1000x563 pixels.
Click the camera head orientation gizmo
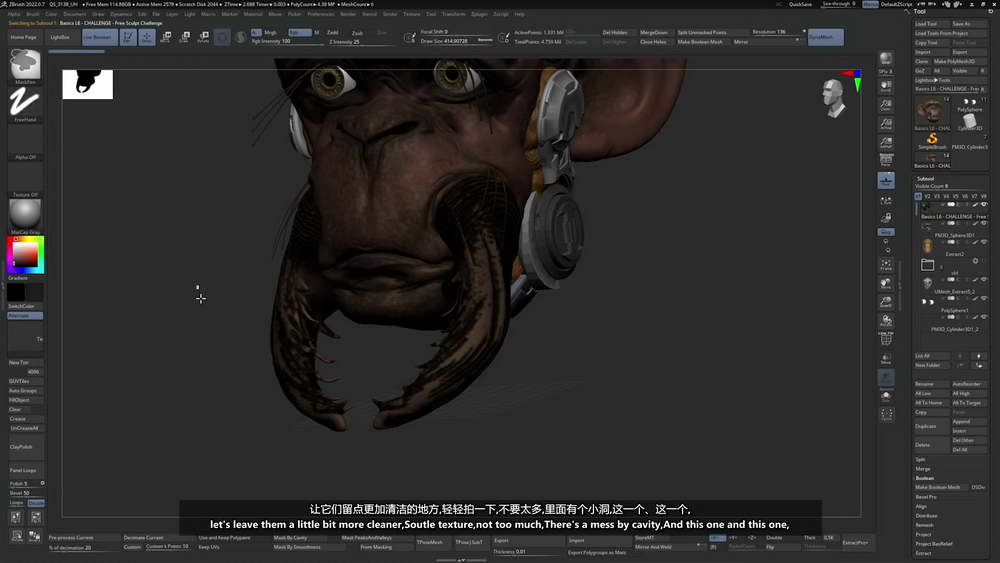833,98
